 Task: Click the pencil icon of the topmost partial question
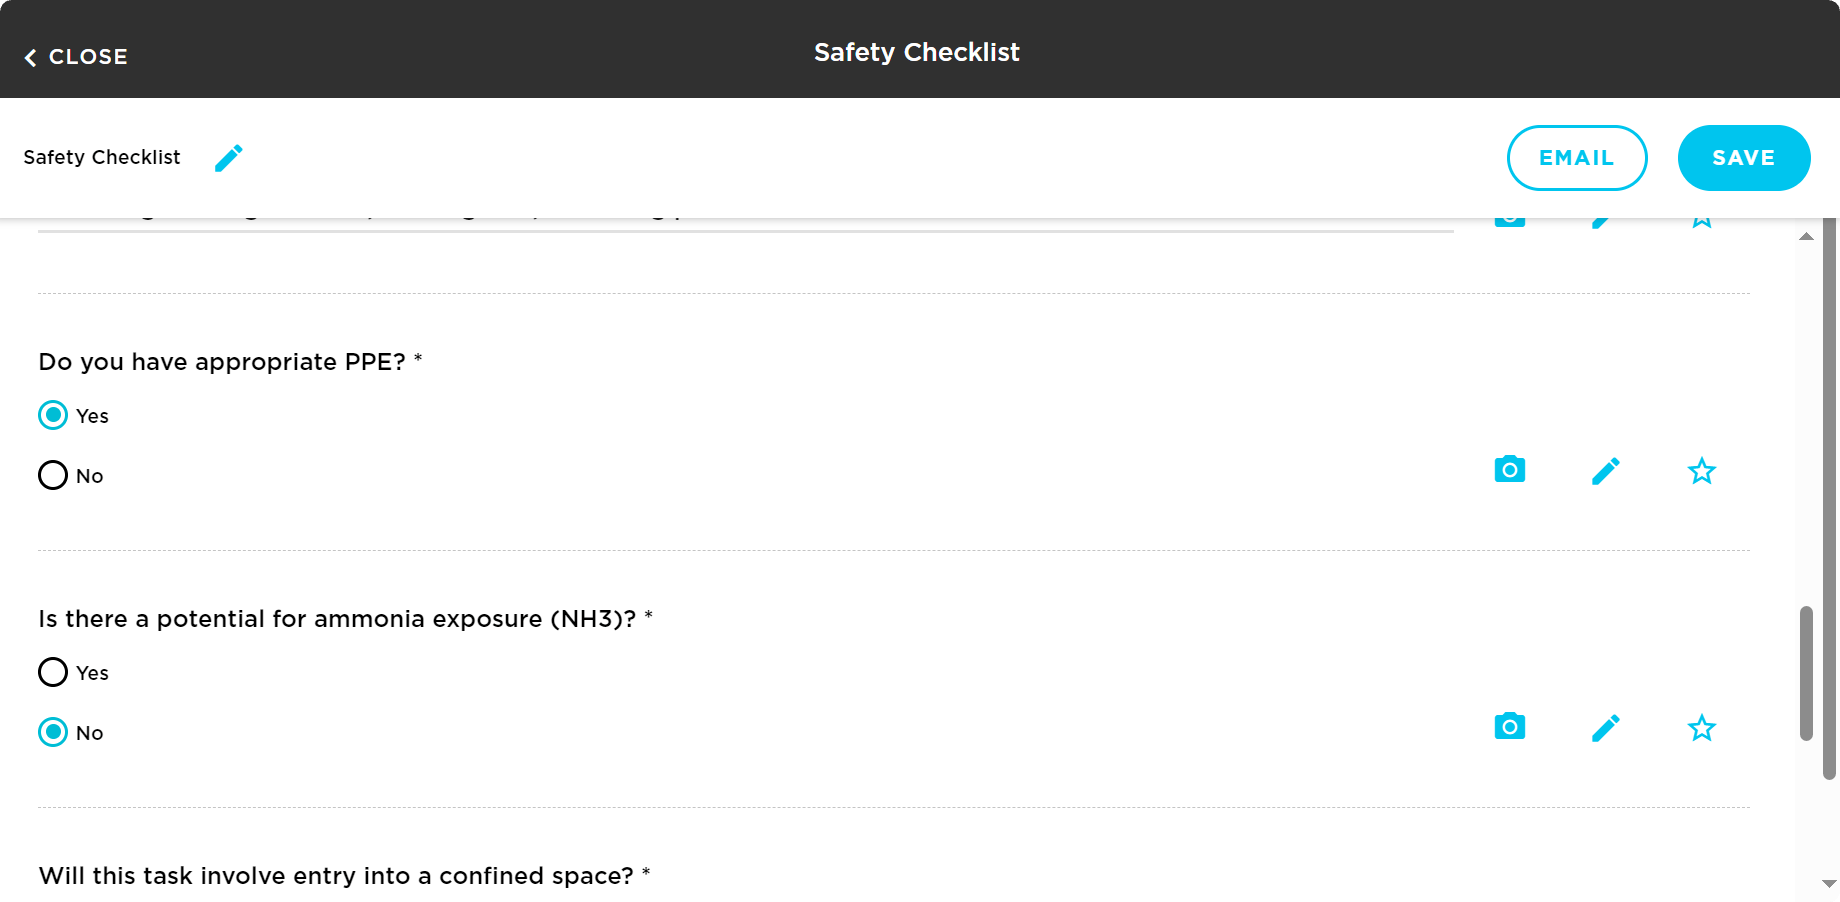[1600, 216]
